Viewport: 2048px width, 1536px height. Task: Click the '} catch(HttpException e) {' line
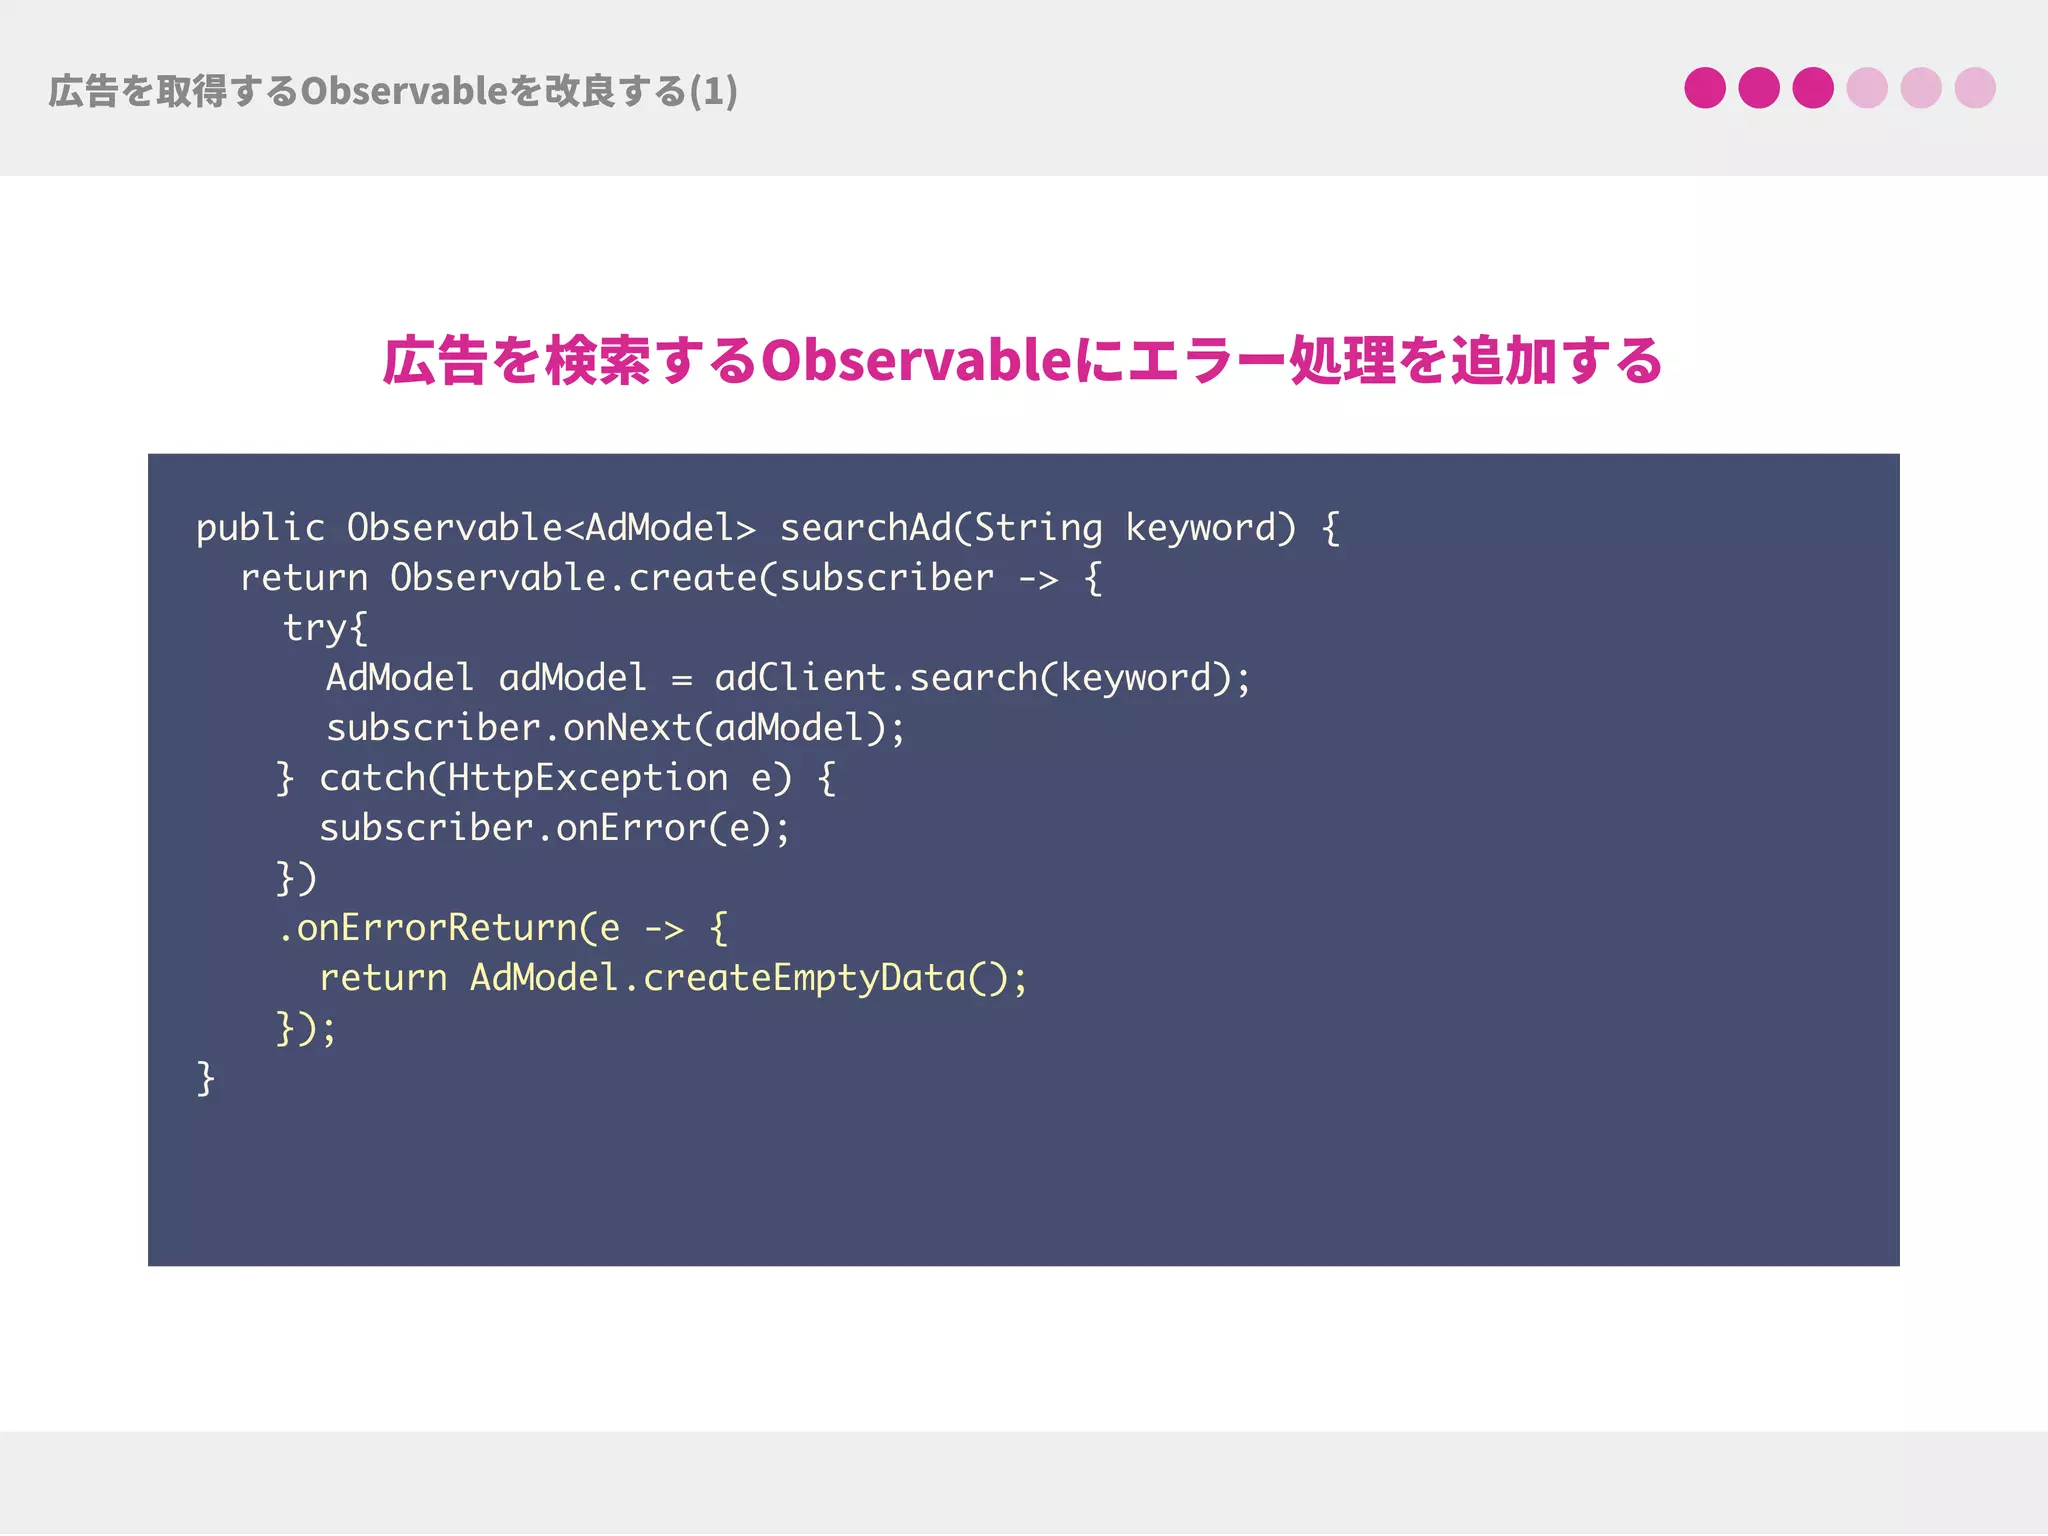click(x=556, y=778)
